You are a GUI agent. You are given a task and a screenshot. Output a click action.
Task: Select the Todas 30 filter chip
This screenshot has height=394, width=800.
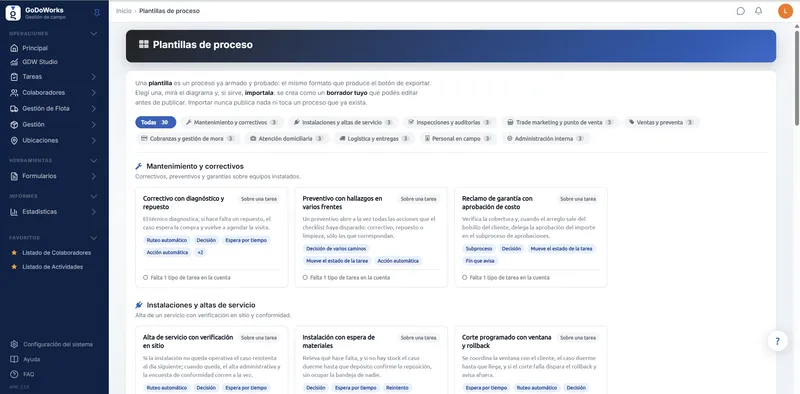click(156, 122)
